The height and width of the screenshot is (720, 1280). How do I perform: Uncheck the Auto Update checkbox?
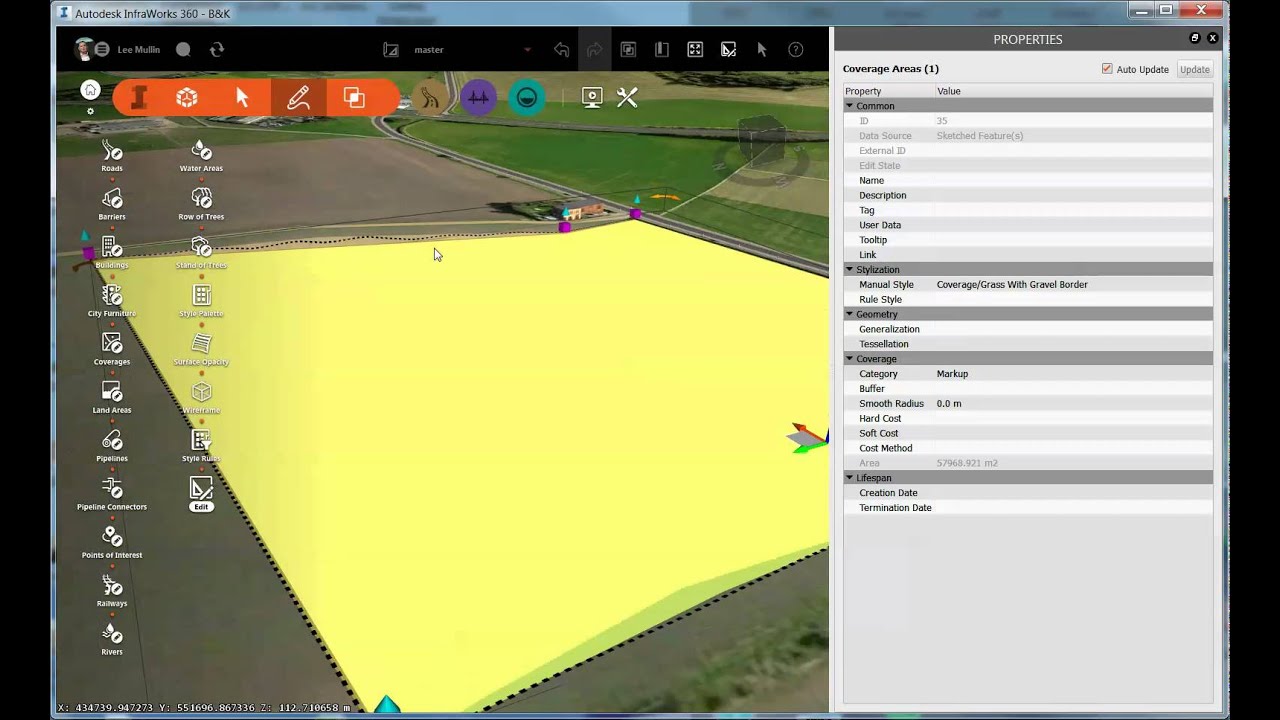[1107, 69]
